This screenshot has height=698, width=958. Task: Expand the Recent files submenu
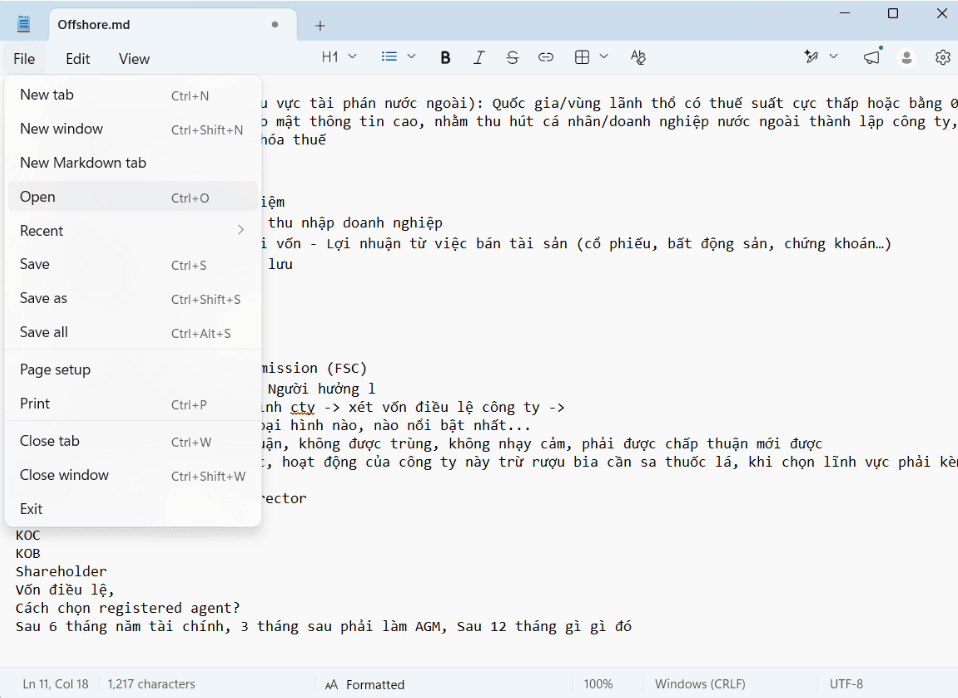131,230
